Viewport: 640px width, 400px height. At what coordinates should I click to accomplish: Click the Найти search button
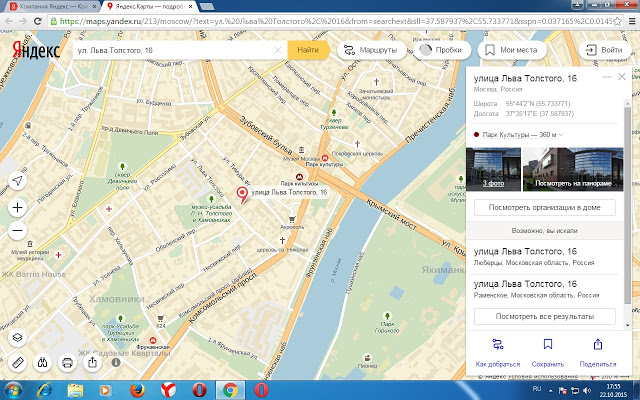308,50
